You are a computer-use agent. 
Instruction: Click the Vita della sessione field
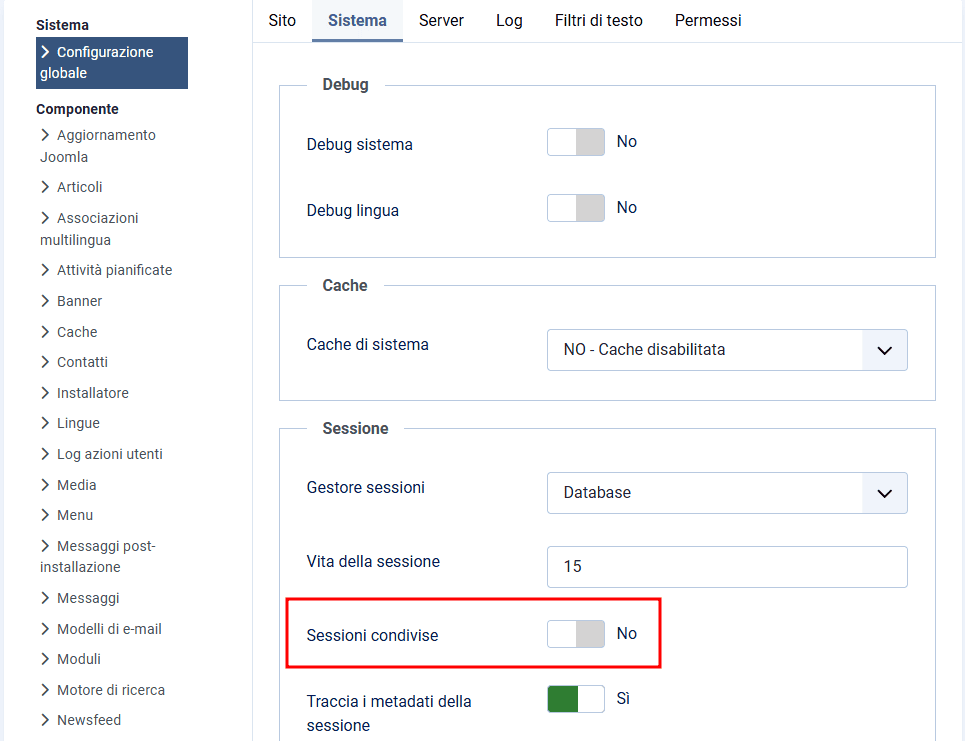[727, 566]
